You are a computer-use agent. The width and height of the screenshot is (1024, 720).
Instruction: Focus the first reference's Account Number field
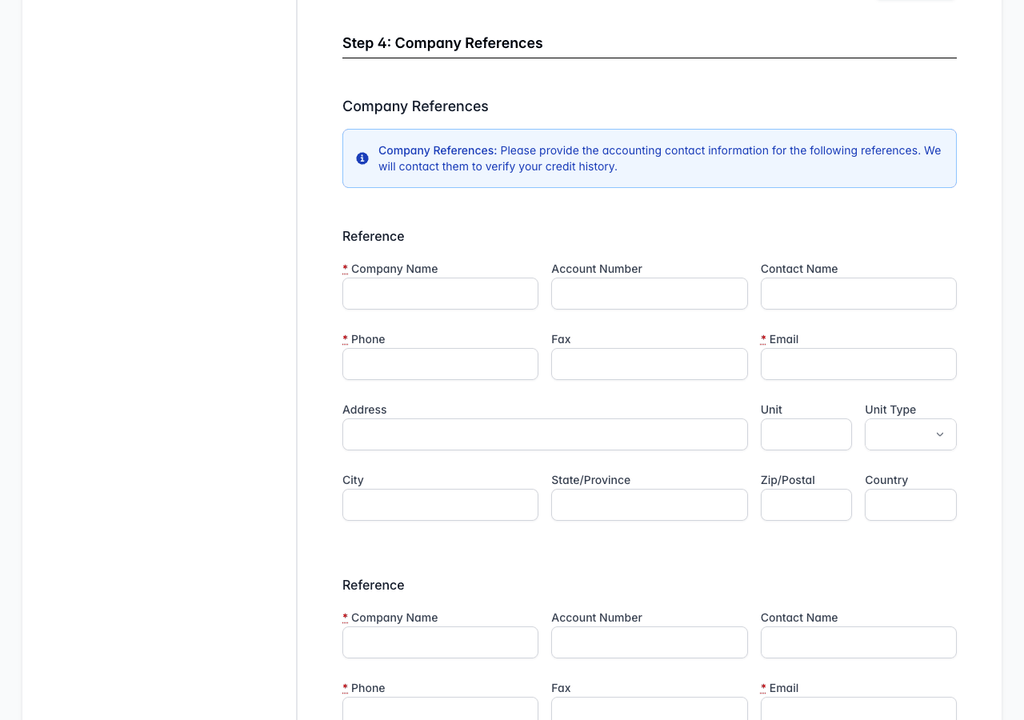click(649, 293)
